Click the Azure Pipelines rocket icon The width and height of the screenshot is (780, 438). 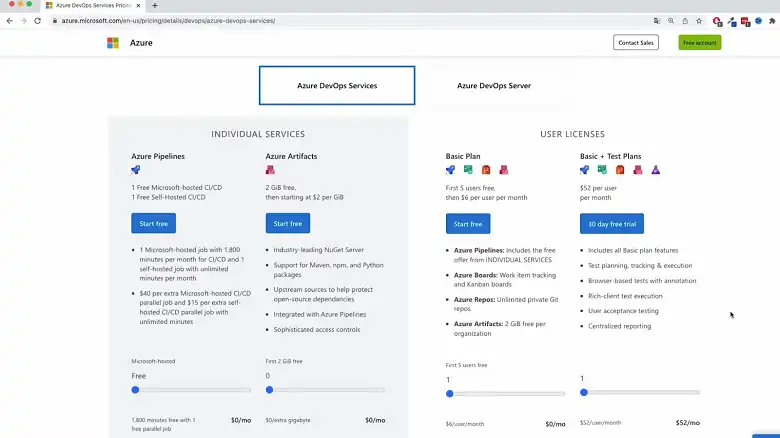pos(136,170)
